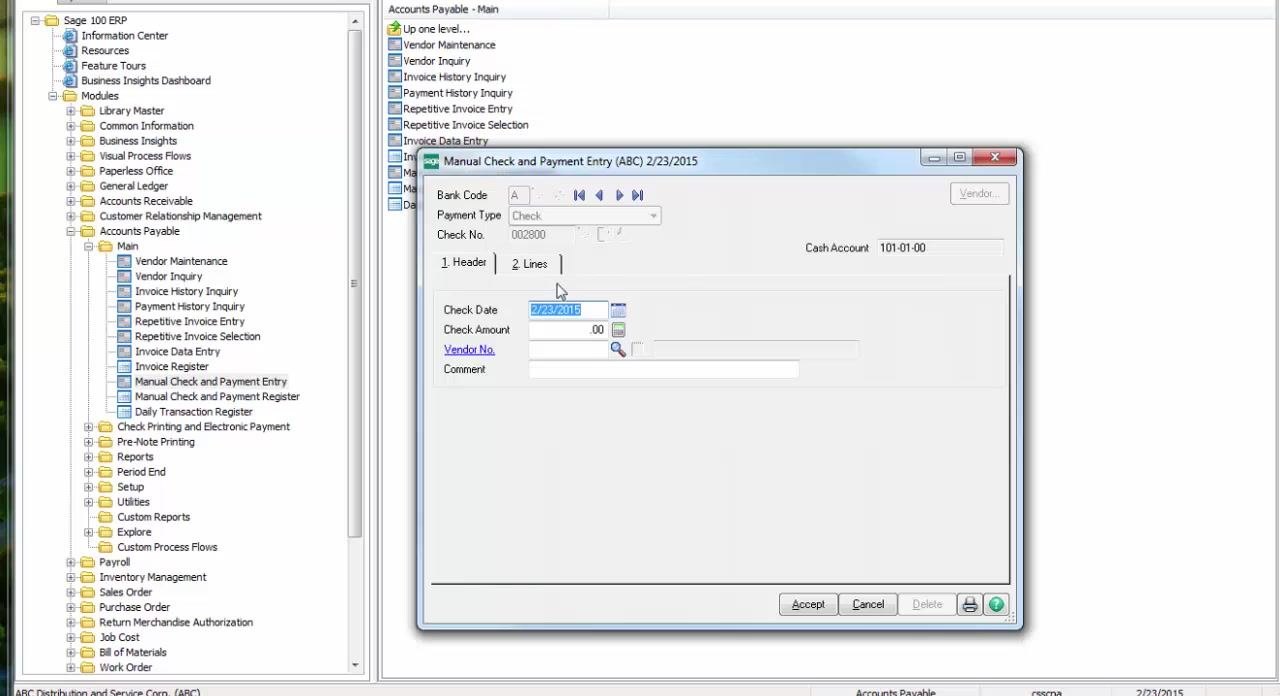1280x696 pixels.
Task: Expand the Library Master module
Action: click(x=71, y=111)
